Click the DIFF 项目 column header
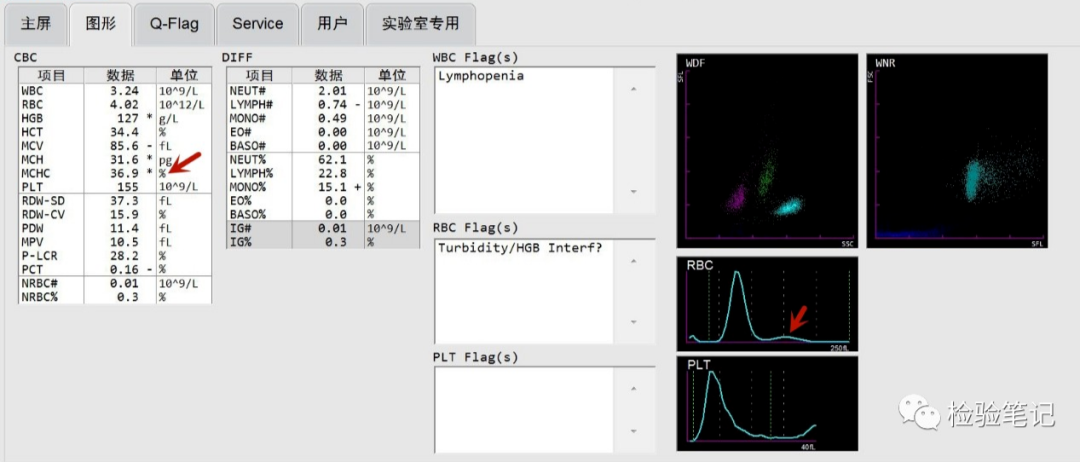The height and width of the screenshot is (462, 1080). [x=260, y=76]
